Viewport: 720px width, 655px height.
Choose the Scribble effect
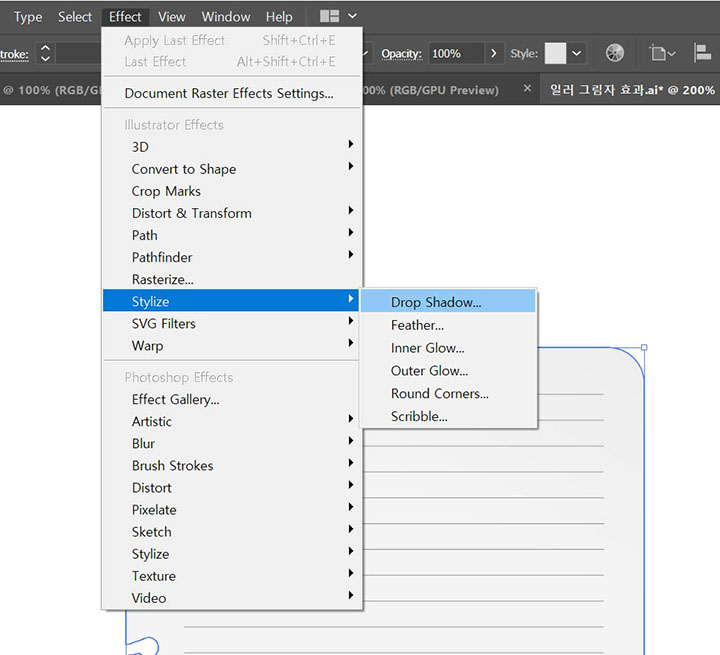pyautogui.click(x=448, y=416)
